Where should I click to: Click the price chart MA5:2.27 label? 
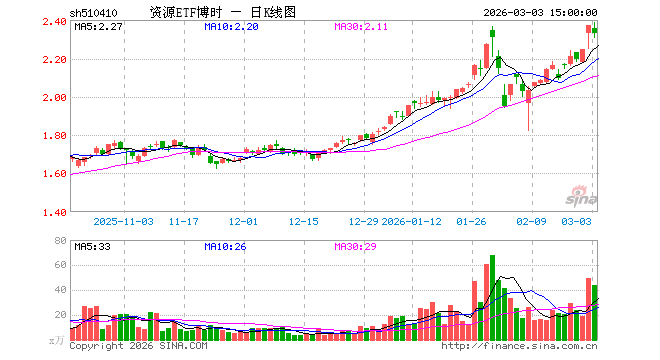point(98,27)
